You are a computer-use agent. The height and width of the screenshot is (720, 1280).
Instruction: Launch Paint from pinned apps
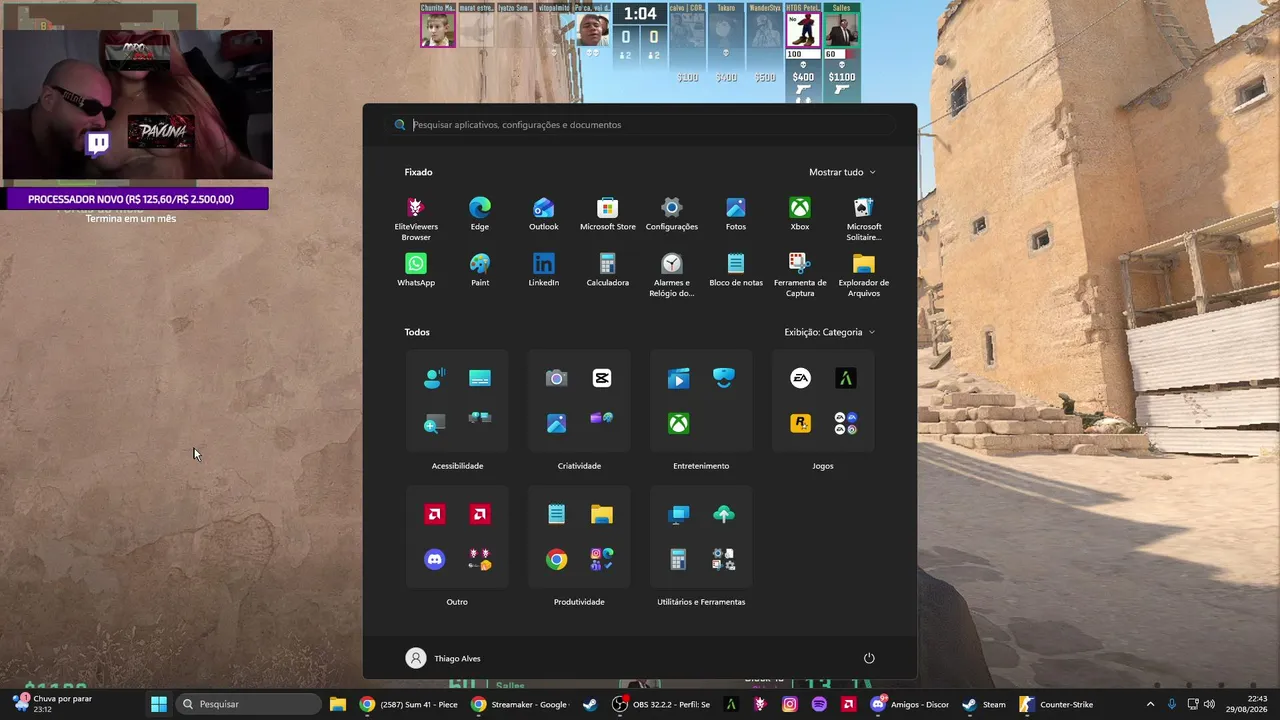tap(480, 270)
